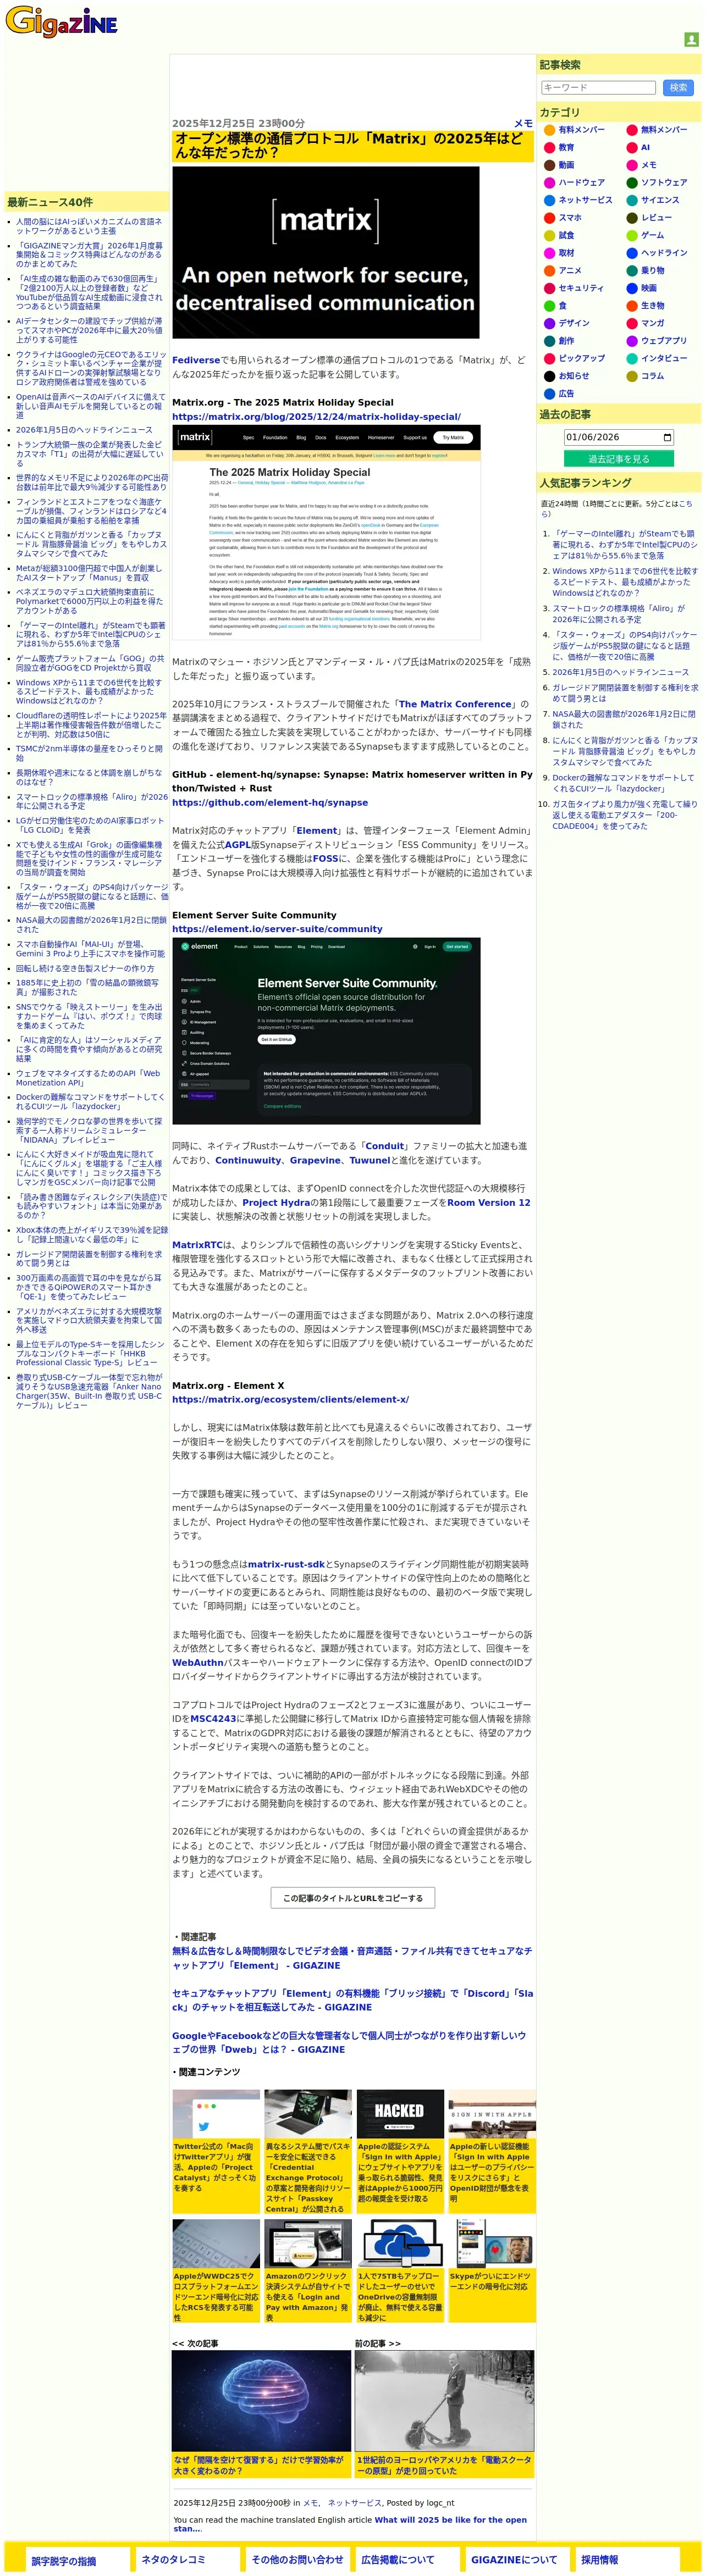Open the セキュリティ category
This screenshot has height=2576, width=706.
click(581, 288)
